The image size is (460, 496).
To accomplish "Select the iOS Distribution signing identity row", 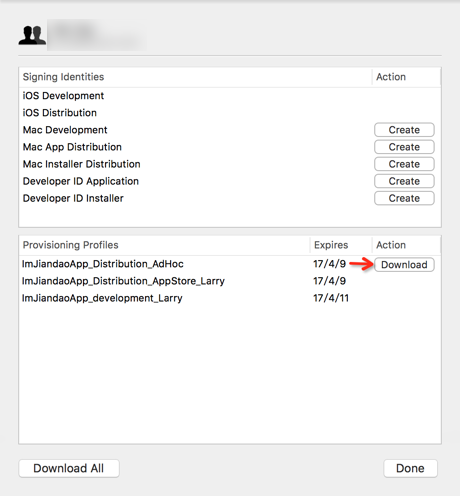I will [230, 113].
